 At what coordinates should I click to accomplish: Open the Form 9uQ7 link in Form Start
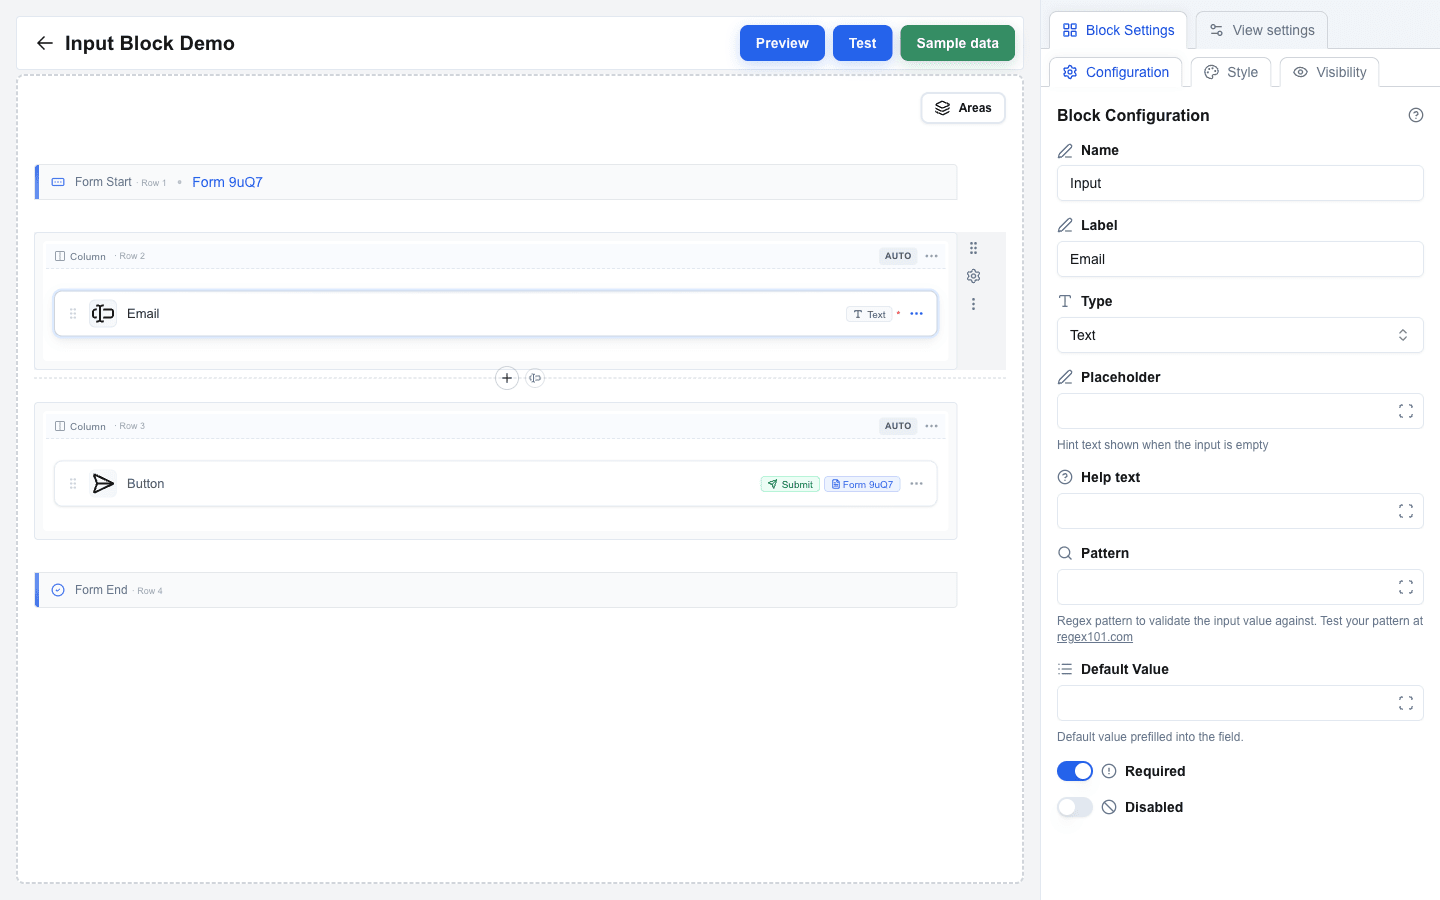227,182
